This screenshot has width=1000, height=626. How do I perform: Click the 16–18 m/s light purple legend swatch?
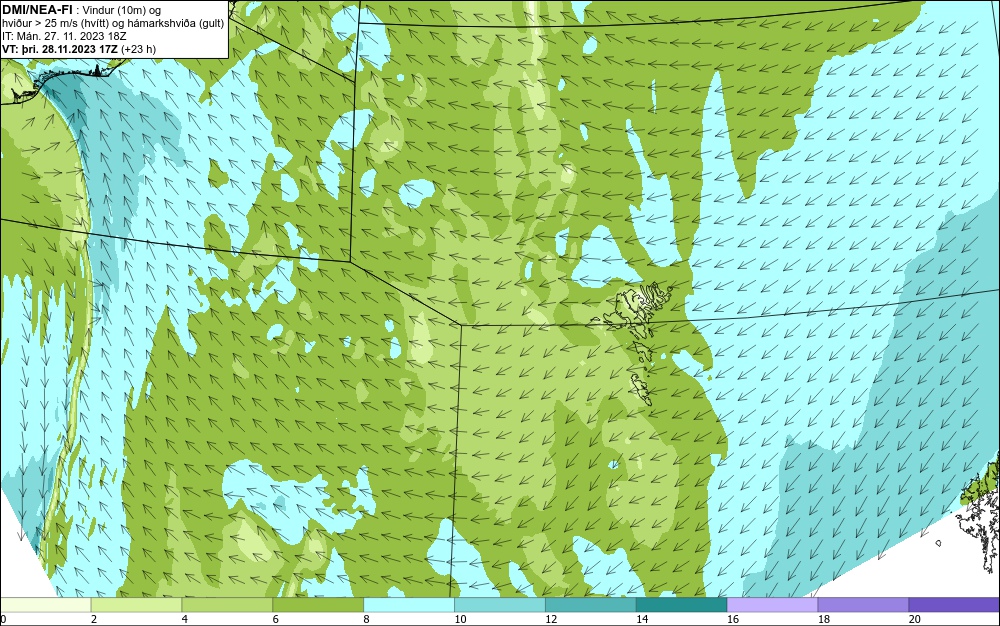(x=772, y=604)
